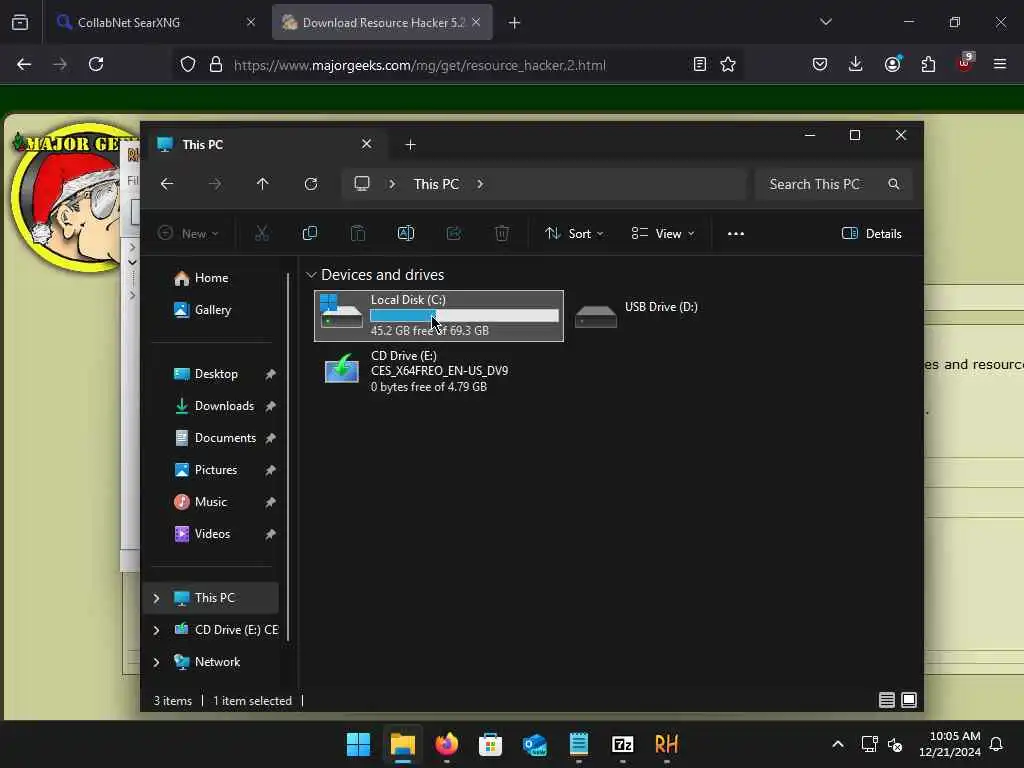This screenshot has width=1024, height=768.
Task: Switch to CollabNet SearXNG browser tab
Action: (156, 22)
